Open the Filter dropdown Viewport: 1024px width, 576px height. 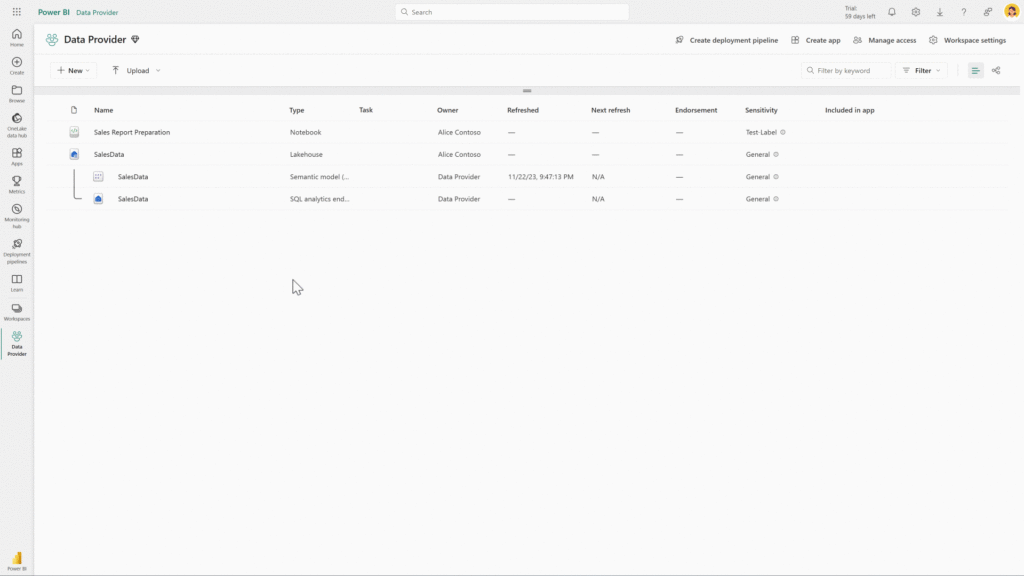(x=921, y=70)
